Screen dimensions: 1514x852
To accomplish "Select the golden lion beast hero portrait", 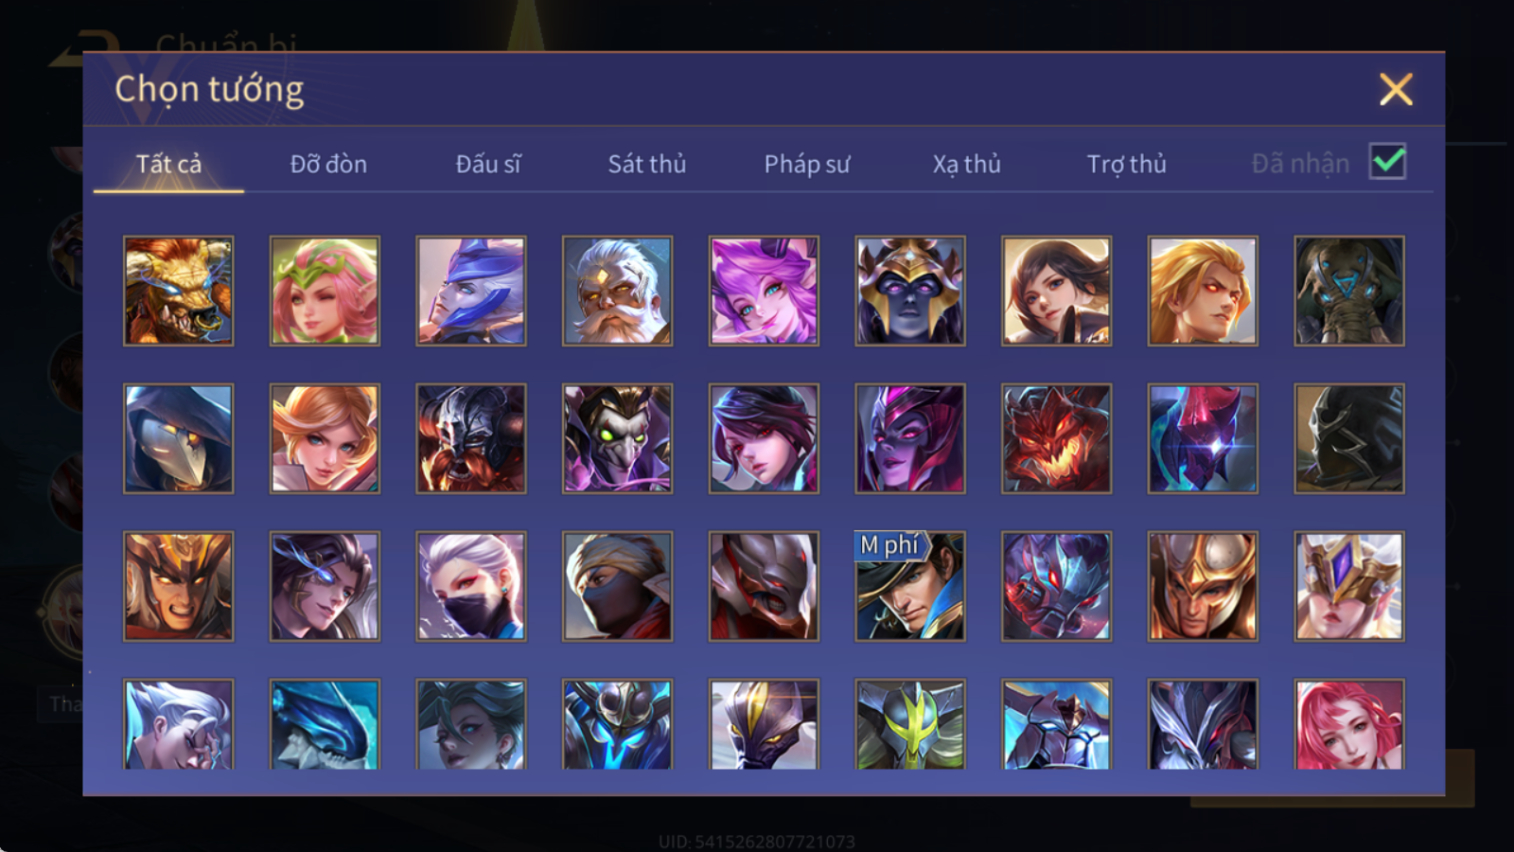I will [x=178, y=291].
